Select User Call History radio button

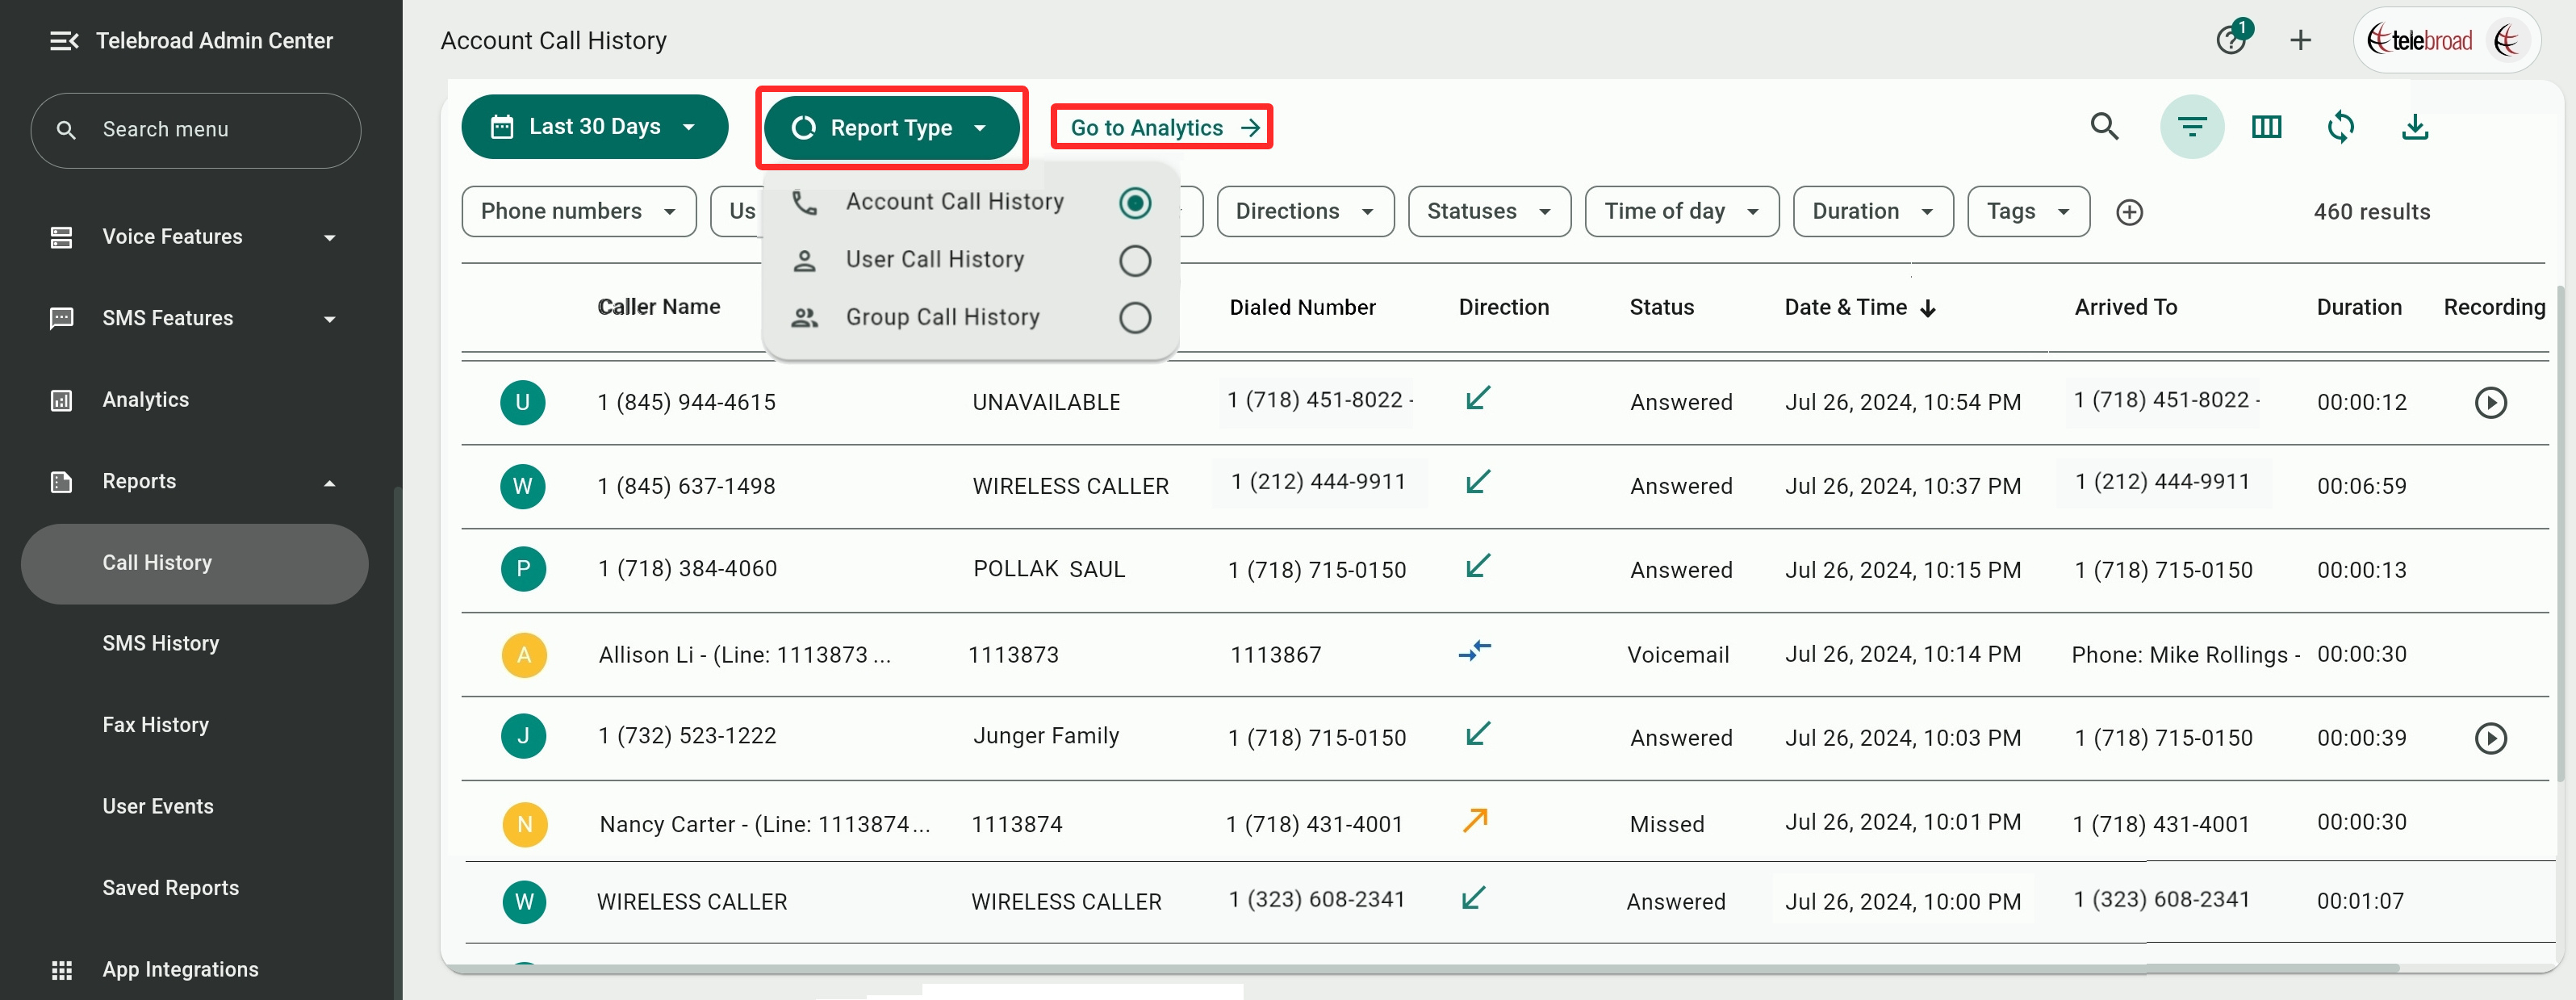(1134, 261)
